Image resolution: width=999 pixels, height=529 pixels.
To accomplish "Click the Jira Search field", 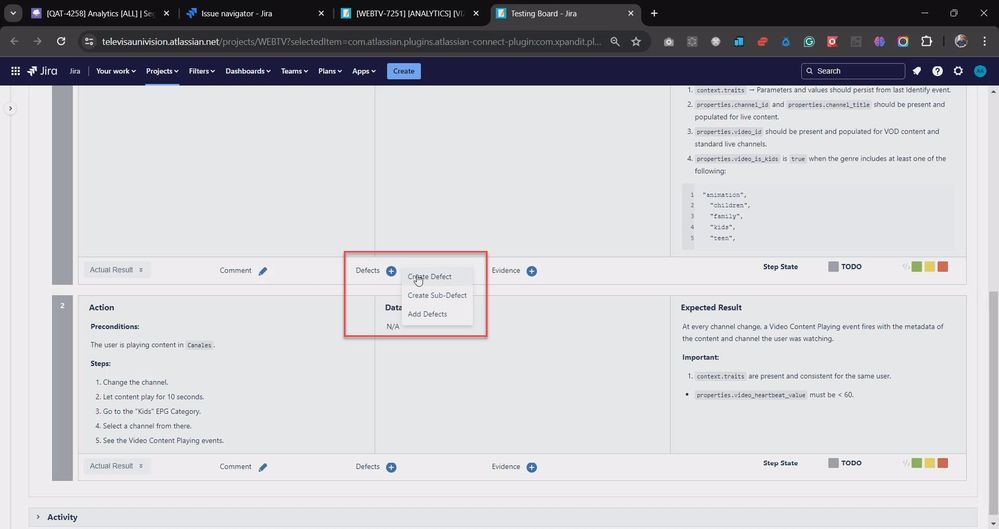I will pyautogui.click(x=852, y=71).
